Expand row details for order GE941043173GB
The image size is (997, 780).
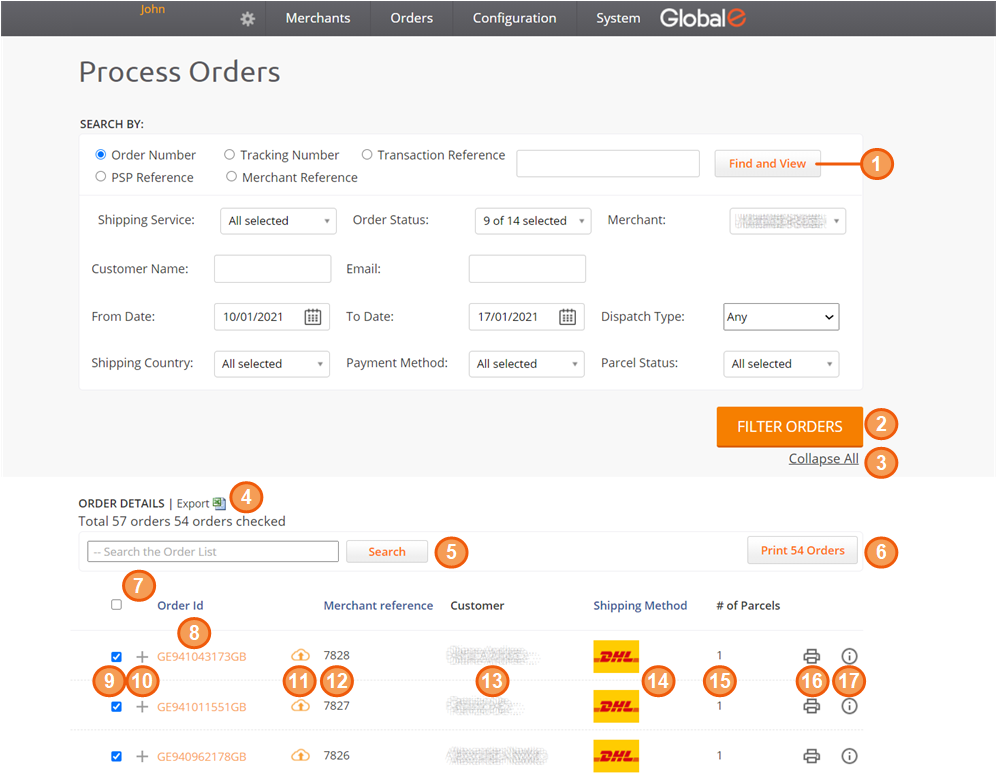click(142, 657)
